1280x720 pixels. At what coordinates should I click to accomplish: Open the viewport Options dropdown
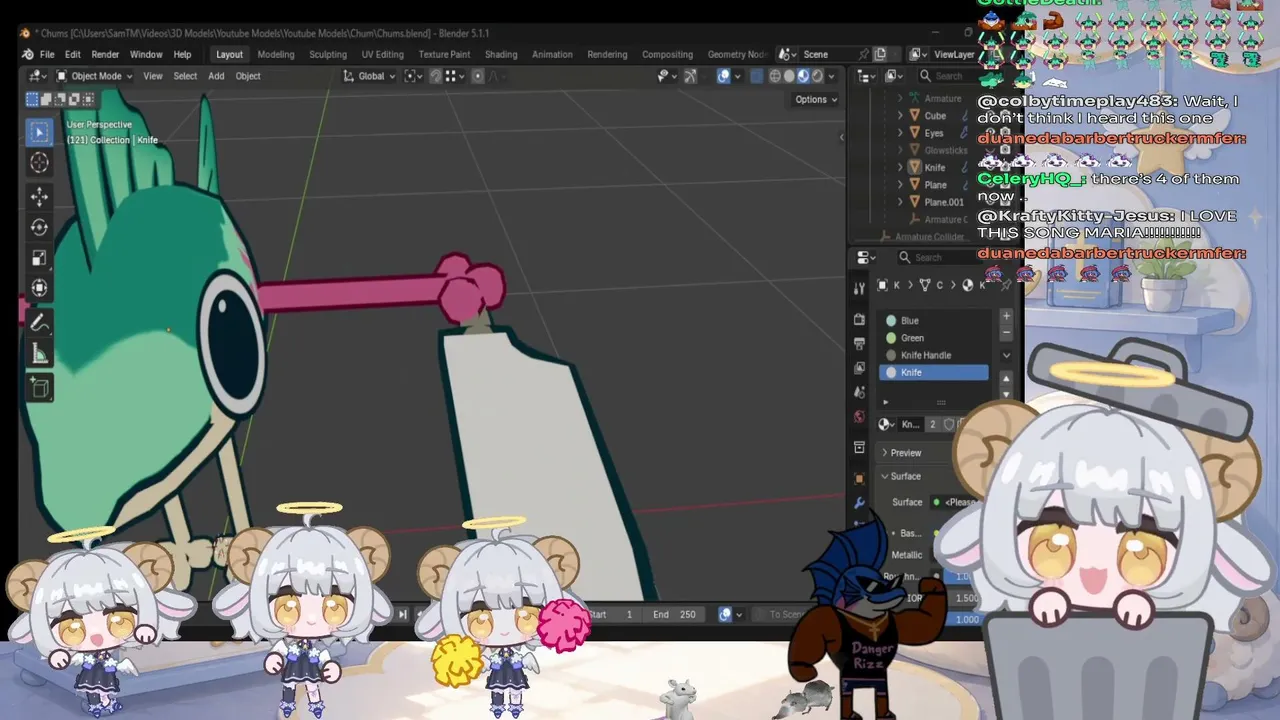pyautogui.click(x=816, y=99)
